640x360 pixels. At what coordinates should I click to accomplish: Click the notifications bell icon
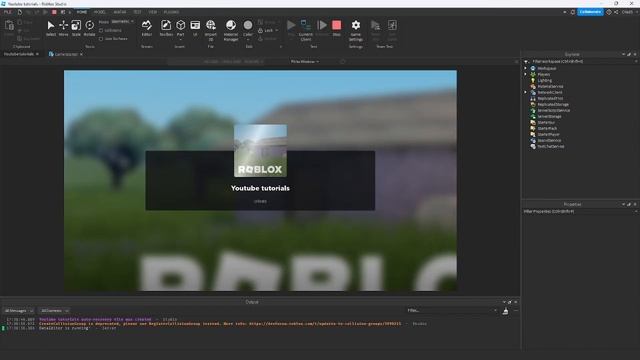[573, 12]
